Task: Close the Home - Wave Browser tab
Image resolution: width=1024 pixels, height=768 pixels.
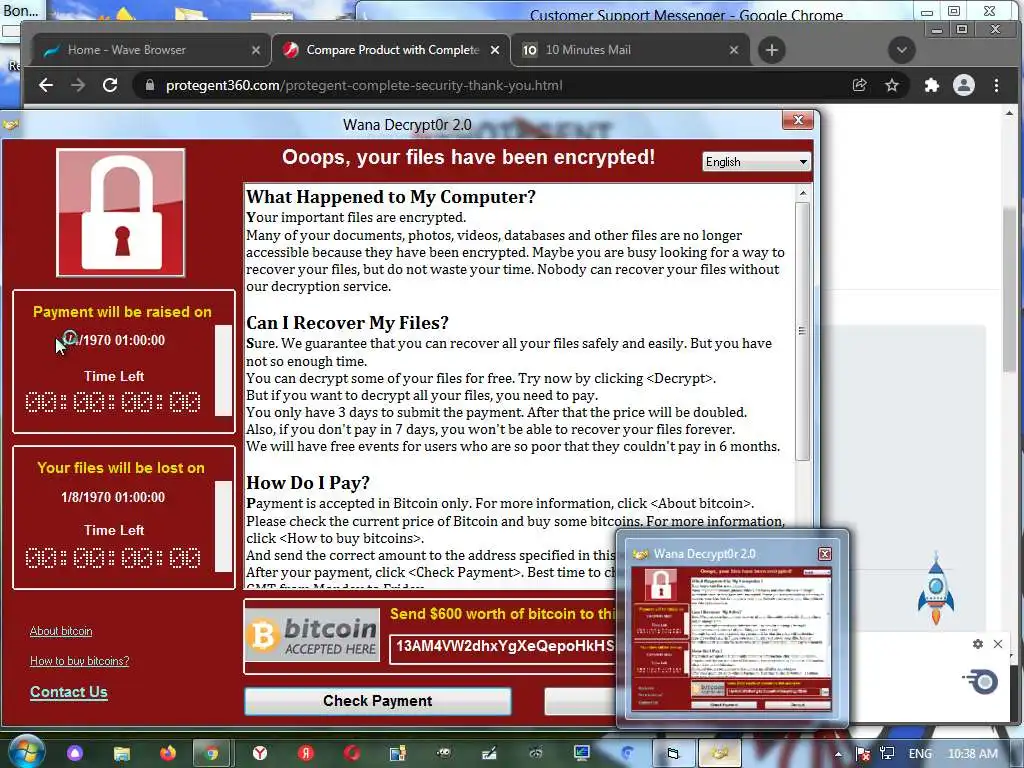Action: tap(255, 50)
